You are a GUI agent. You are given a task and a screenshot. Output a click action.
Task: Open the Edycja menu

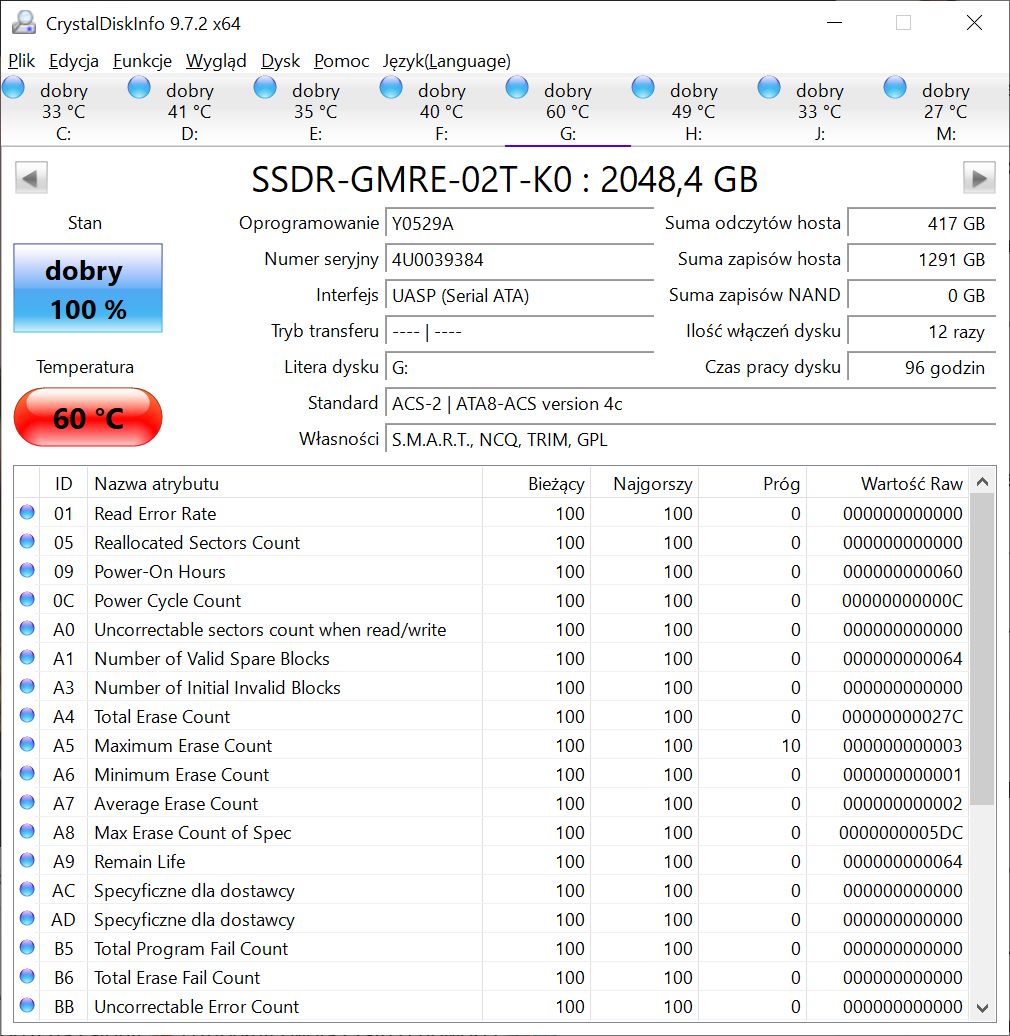coord(73,61)
